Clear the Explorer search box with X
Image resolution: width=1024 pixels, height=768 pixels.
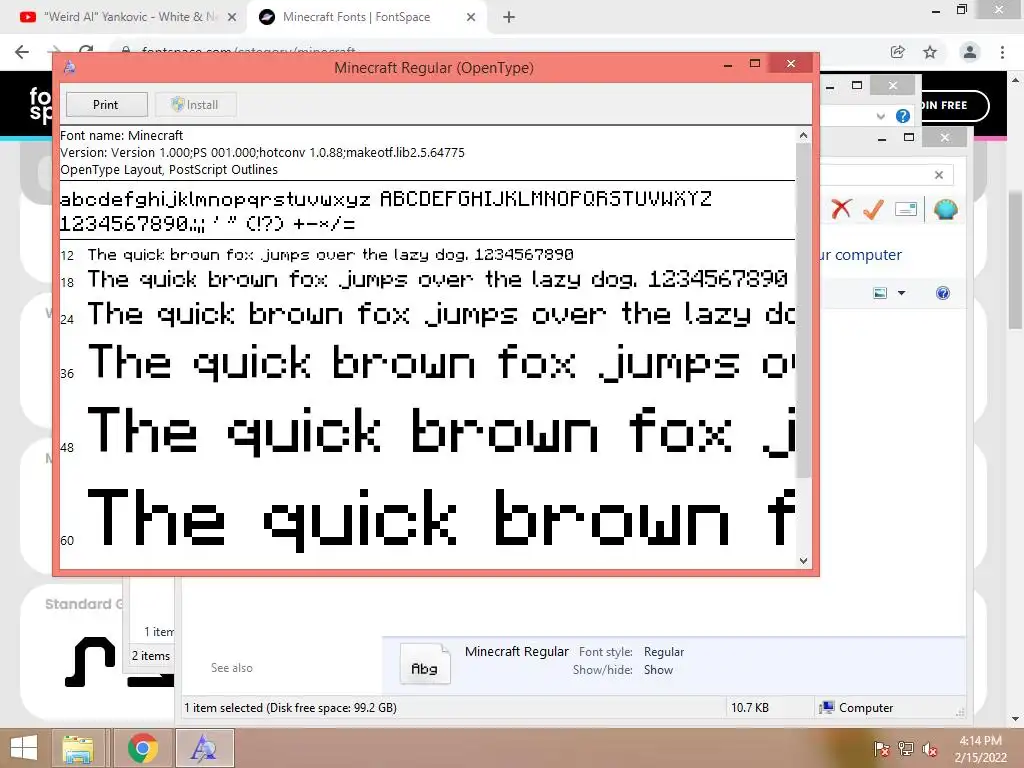[x=938, y=175]
